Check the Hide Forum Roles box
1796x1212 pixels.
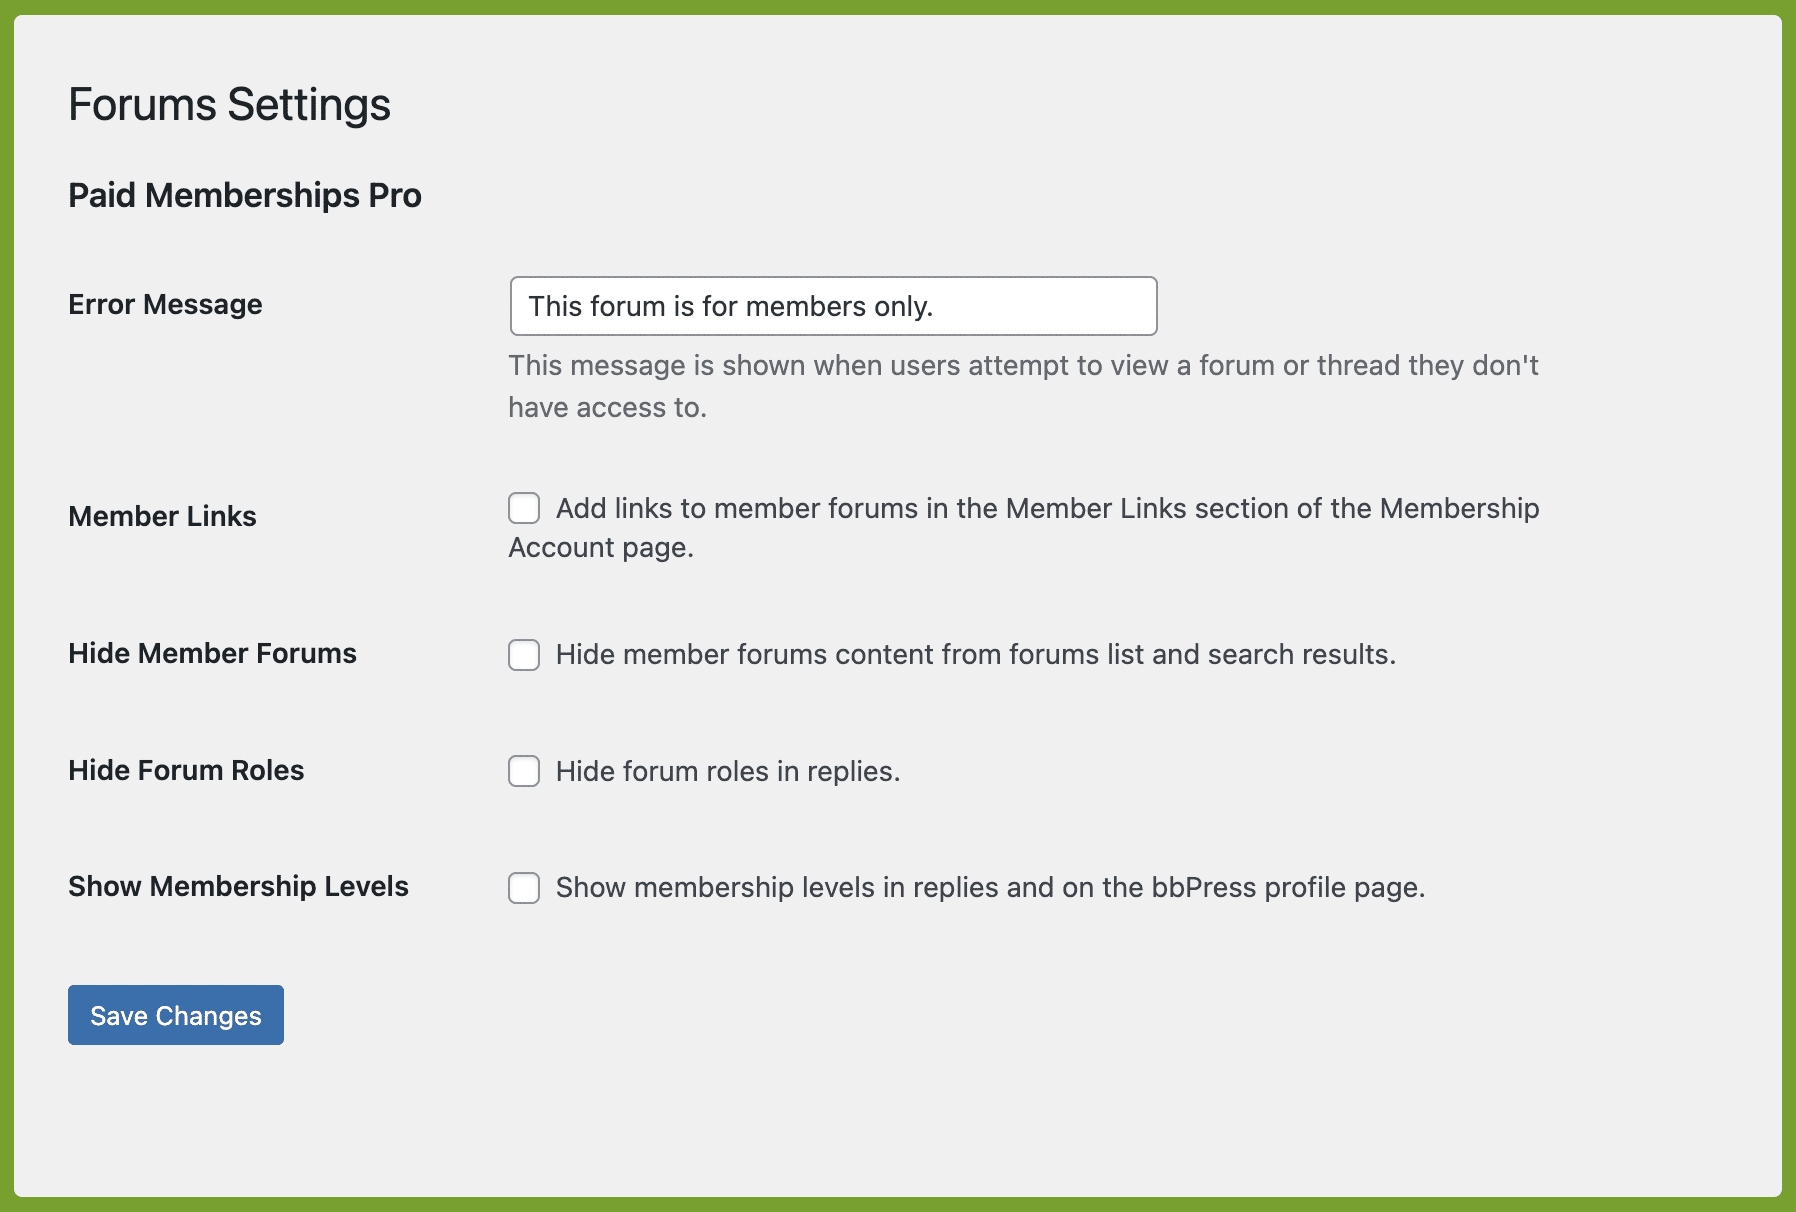(524, 771)
